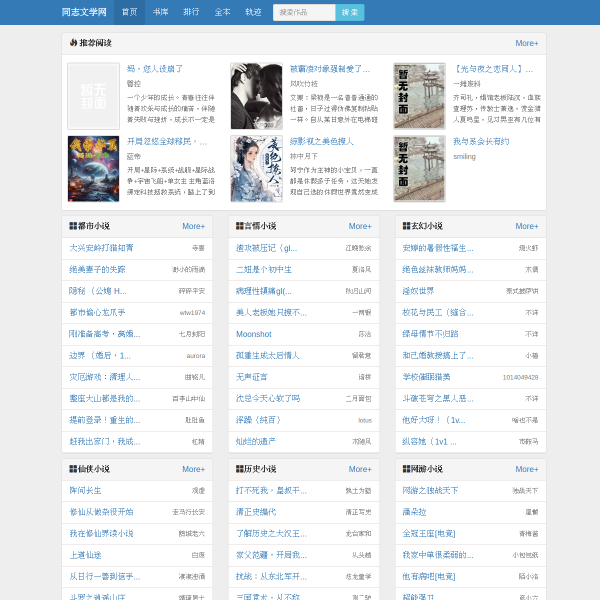Open 修仙从做杂役开始 novel link
The height and width of the screenshot is (600, 600).
pos(101,512)
